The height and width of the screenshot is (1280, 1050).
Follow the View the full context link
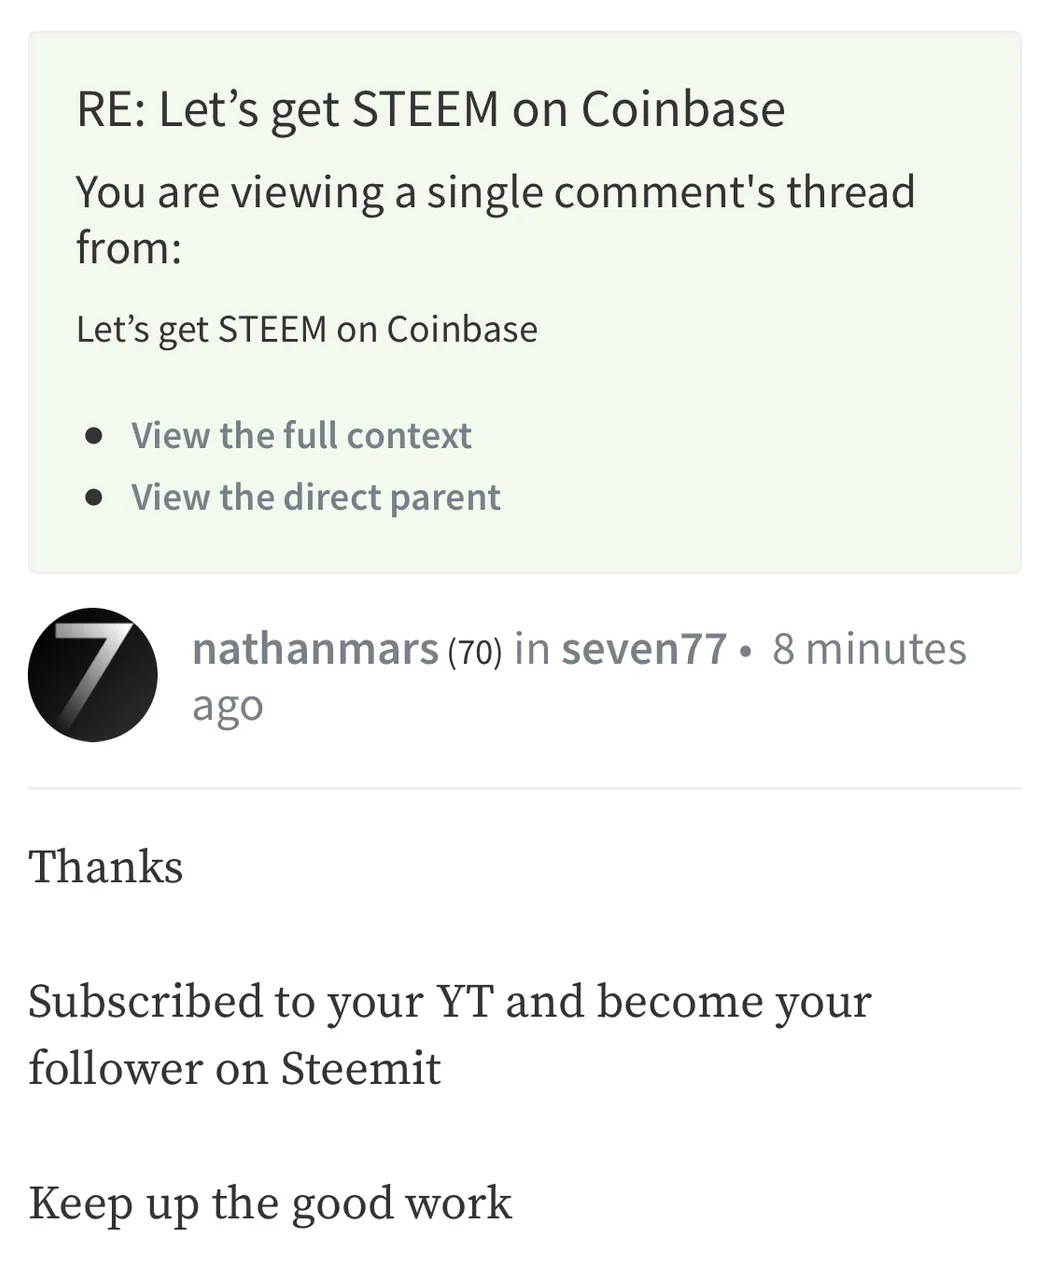[301, 436]
